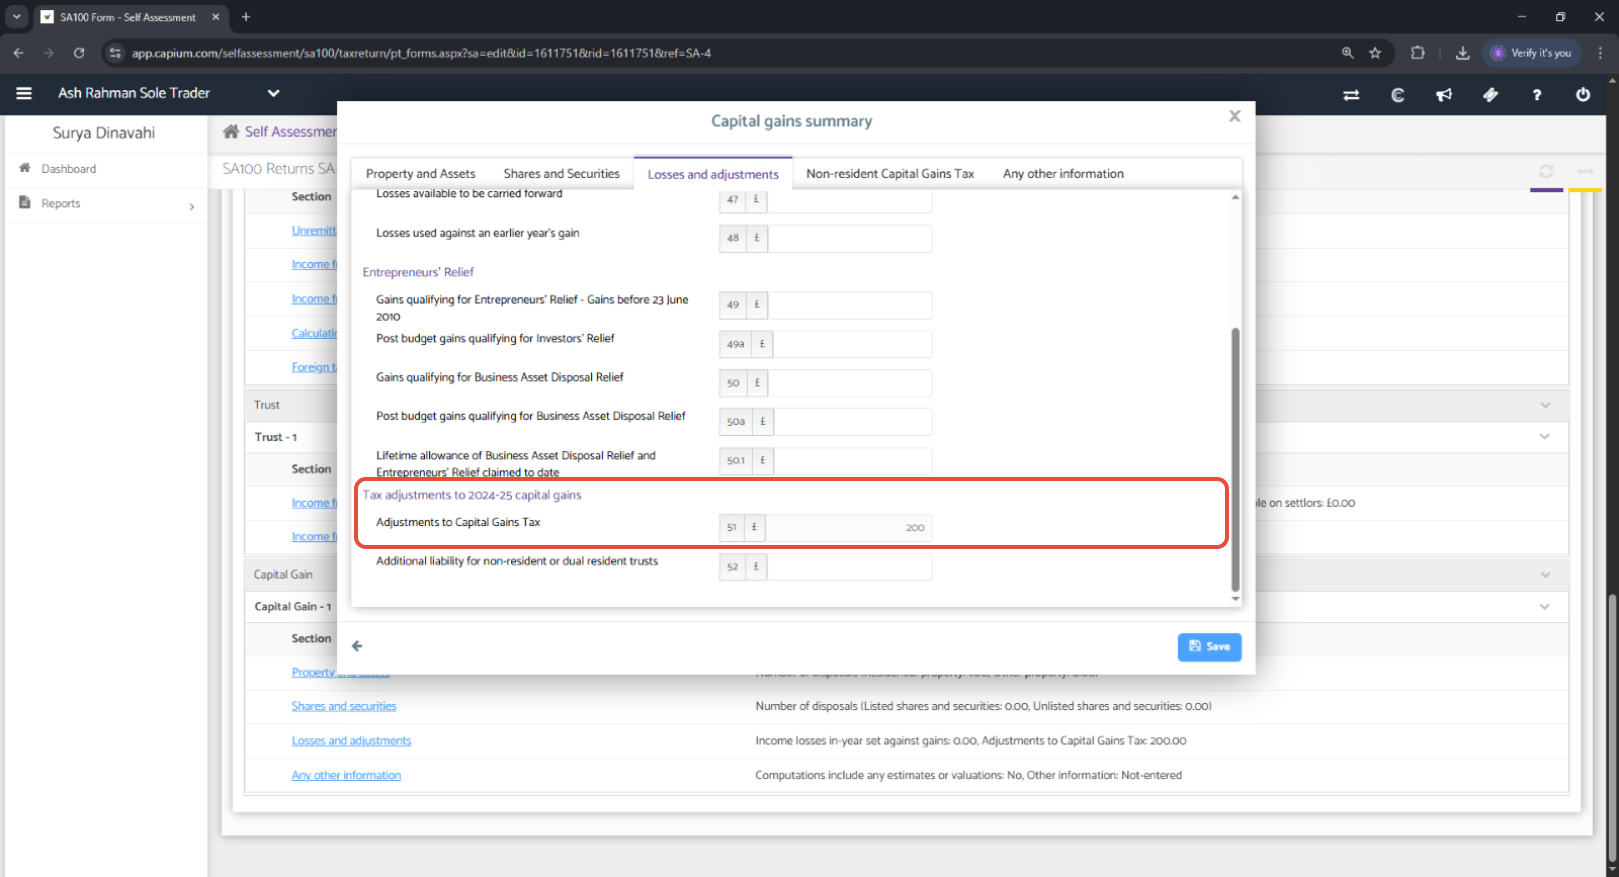Close the Capital gains summary dialog
This screenshot has height=877, width=1619.
(x=1235, y=116)
